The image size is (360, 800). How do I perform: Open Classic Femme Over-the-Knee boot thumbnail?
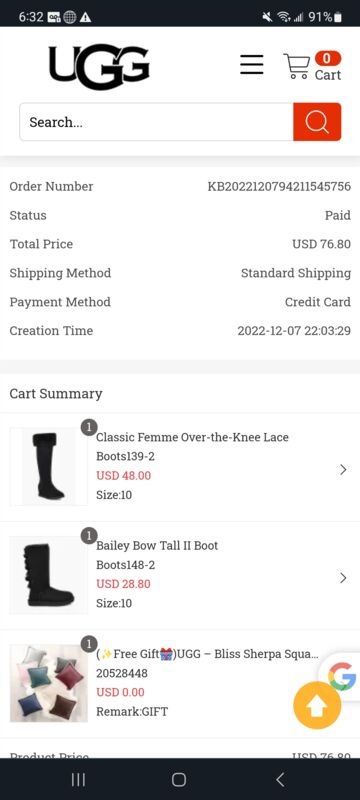coord(48,466)
